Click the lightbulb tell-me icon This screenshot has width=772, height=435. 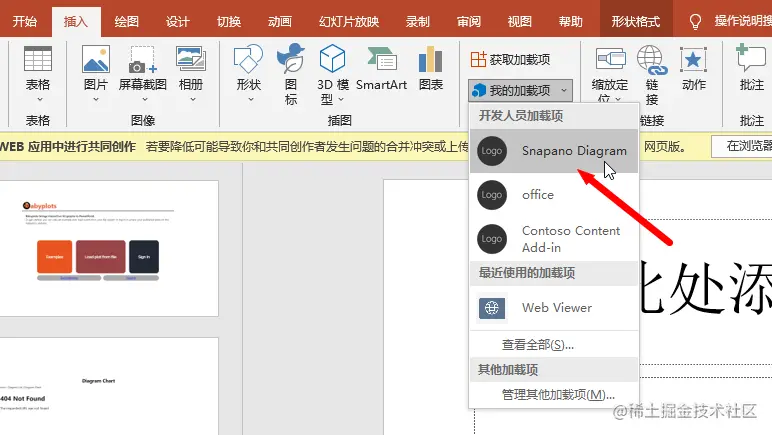pos(695,22)
